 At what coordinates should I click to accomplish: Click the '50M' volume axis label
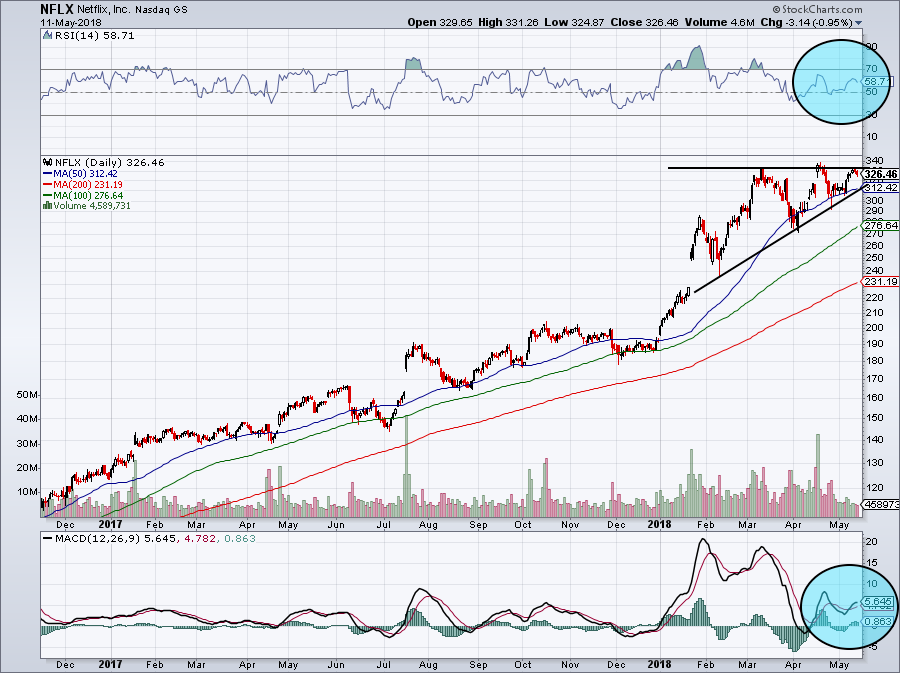27,395
